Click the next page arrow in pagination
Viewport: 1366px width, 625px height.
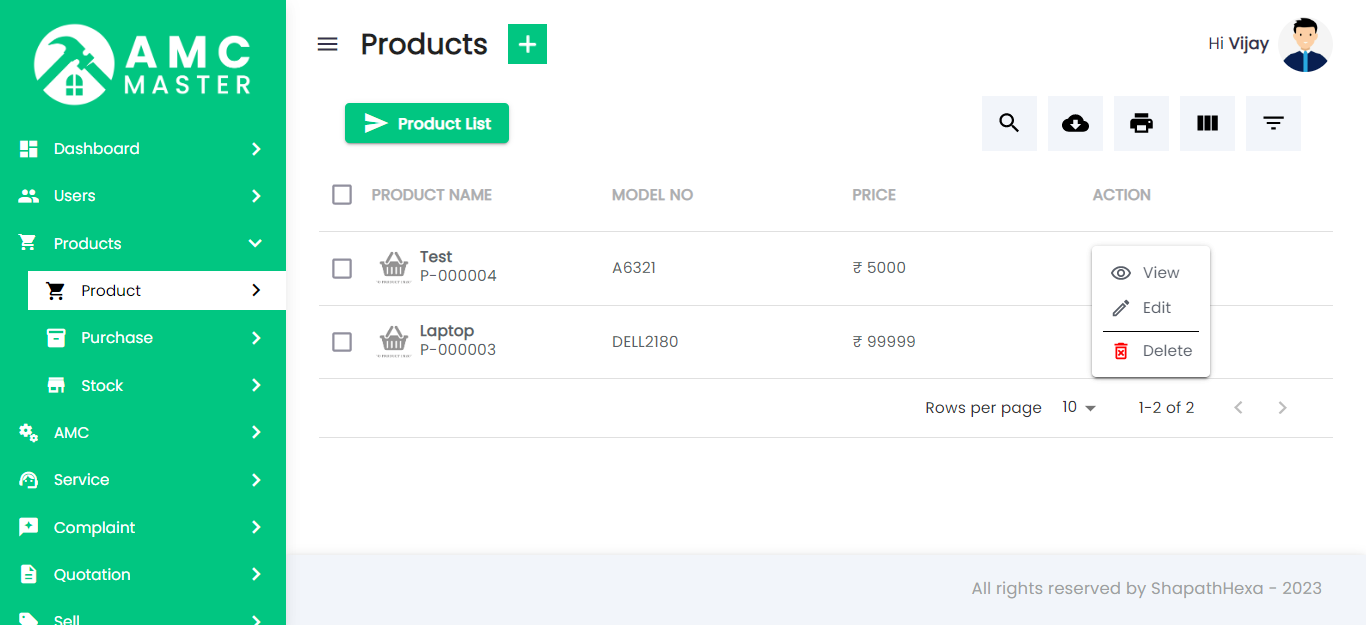coord(1283,407)
